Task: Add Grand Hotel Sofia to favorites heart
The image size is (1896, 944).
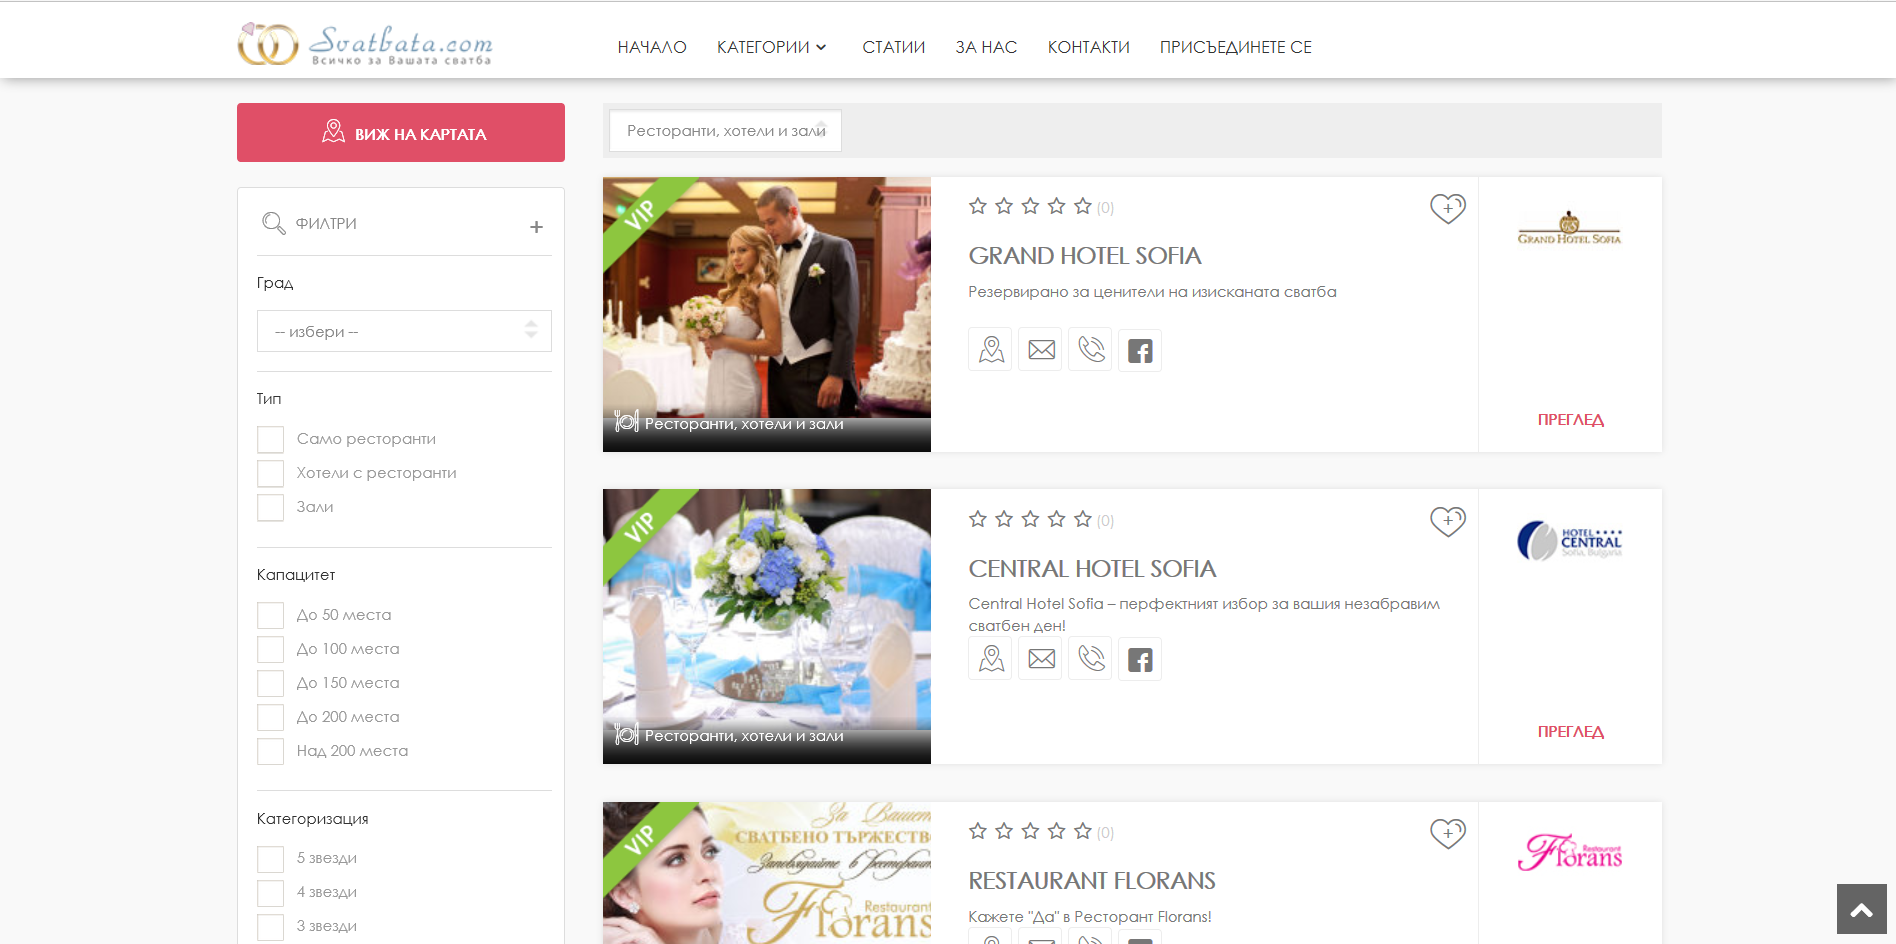Action: (x=1447, y=208)
